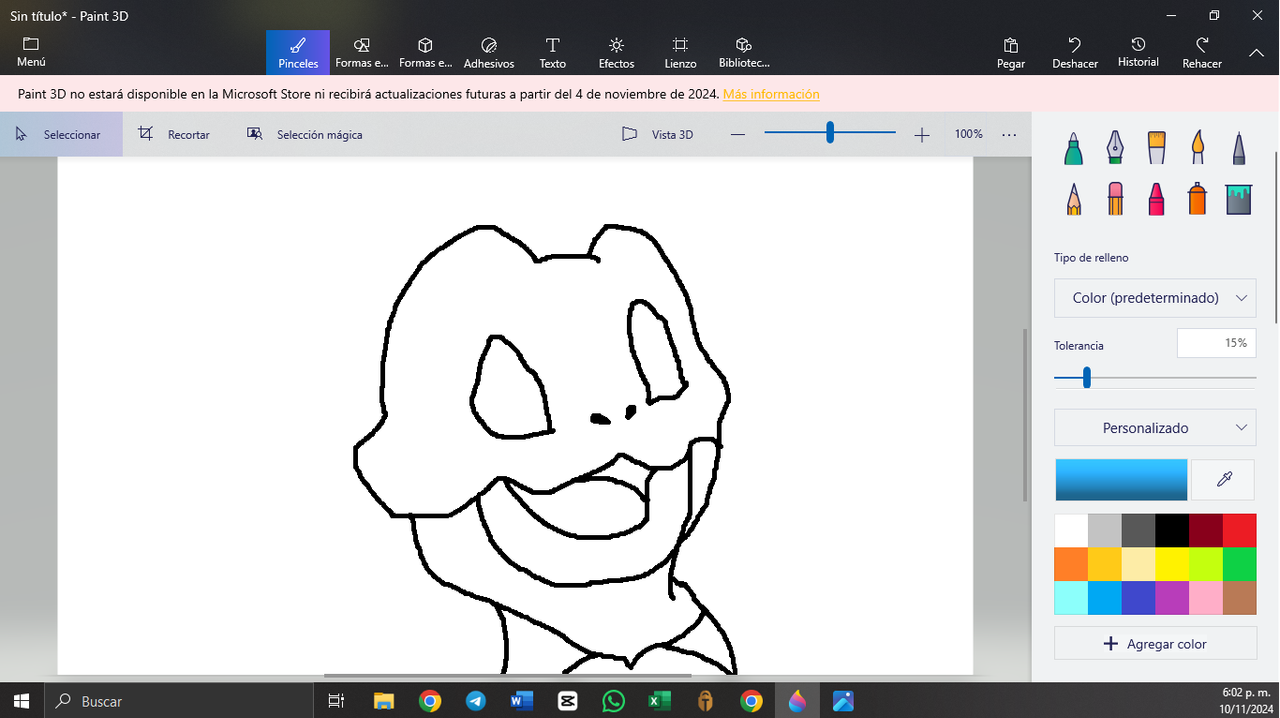Choose the orange color swatch
This screenshot has height=718, width=1280.
1071,564
